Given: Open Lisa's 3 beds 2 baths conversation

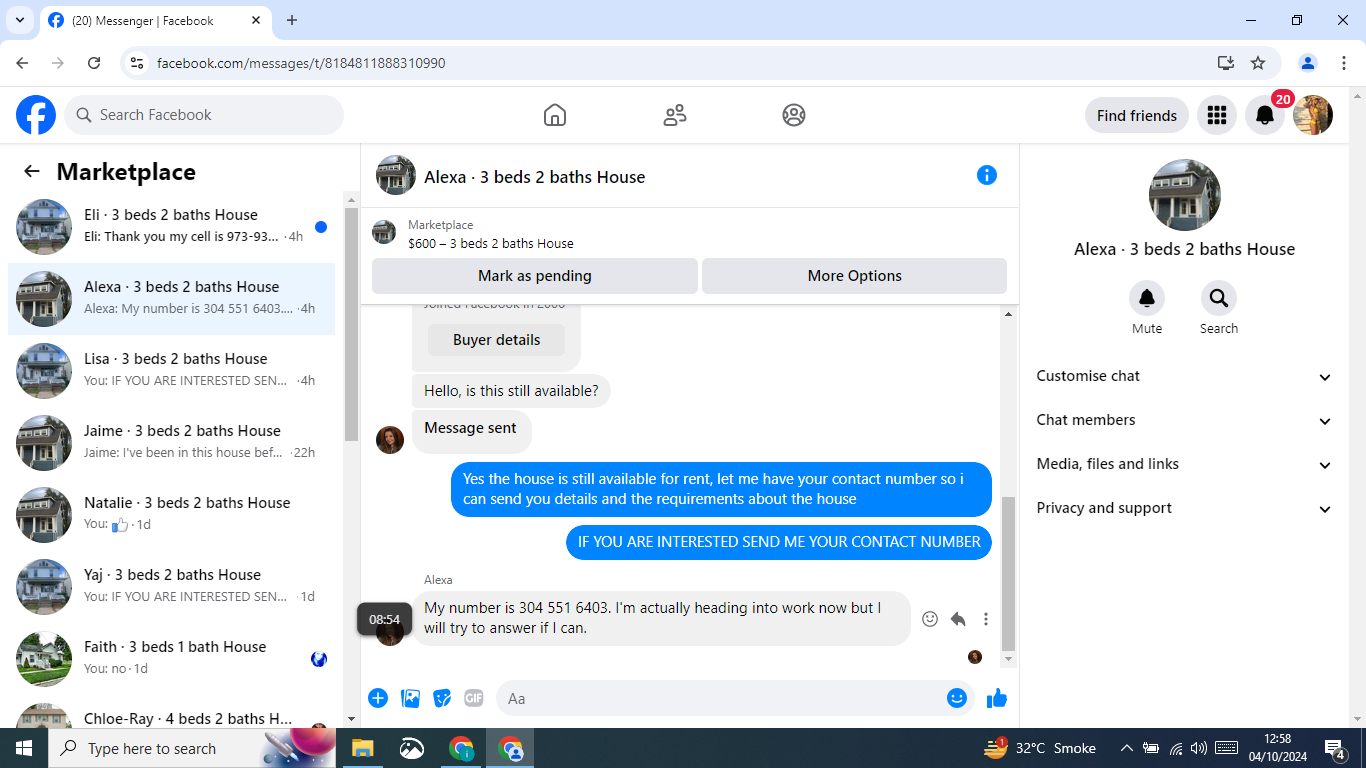Looking at the screenshot, I should [172, 371].
